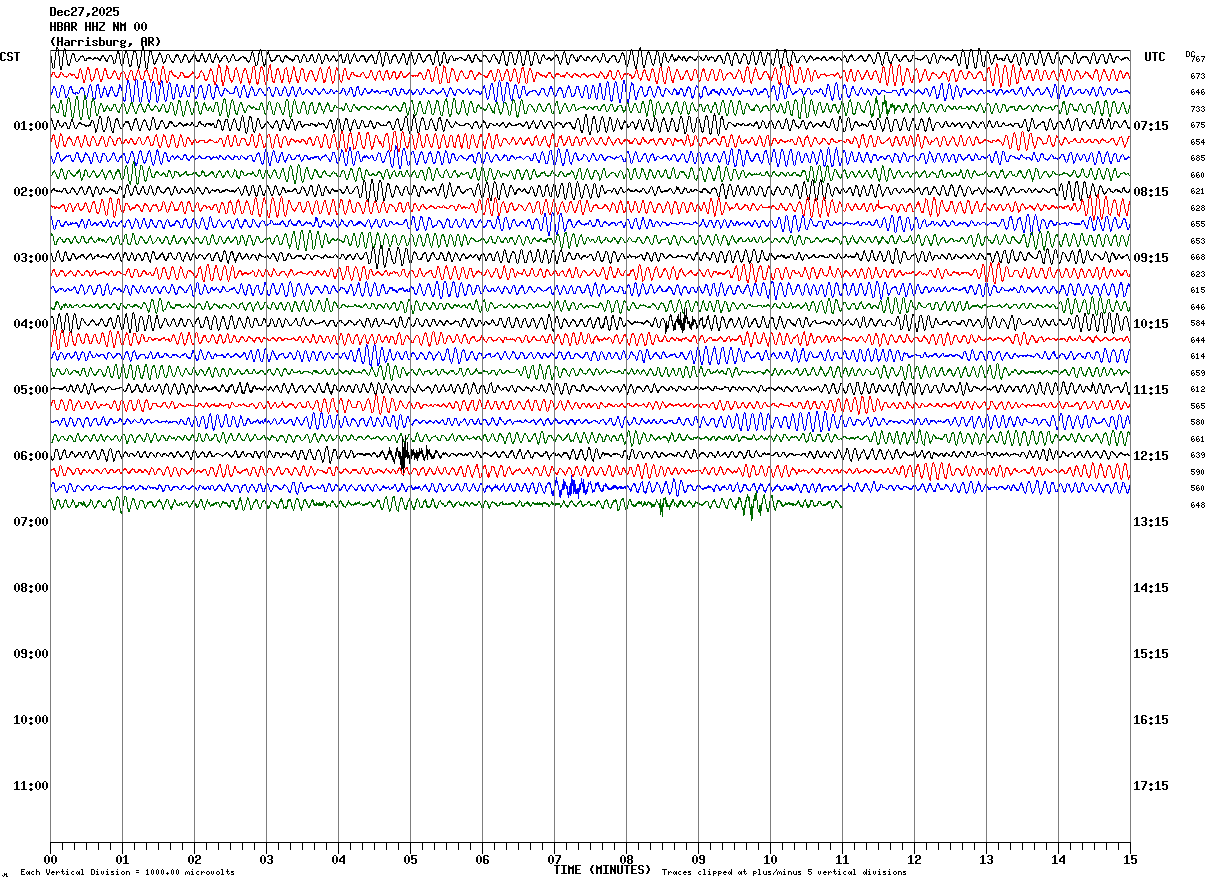
Task: Click the 09:15 UTC time label
Action: [x=1151, y=258]
